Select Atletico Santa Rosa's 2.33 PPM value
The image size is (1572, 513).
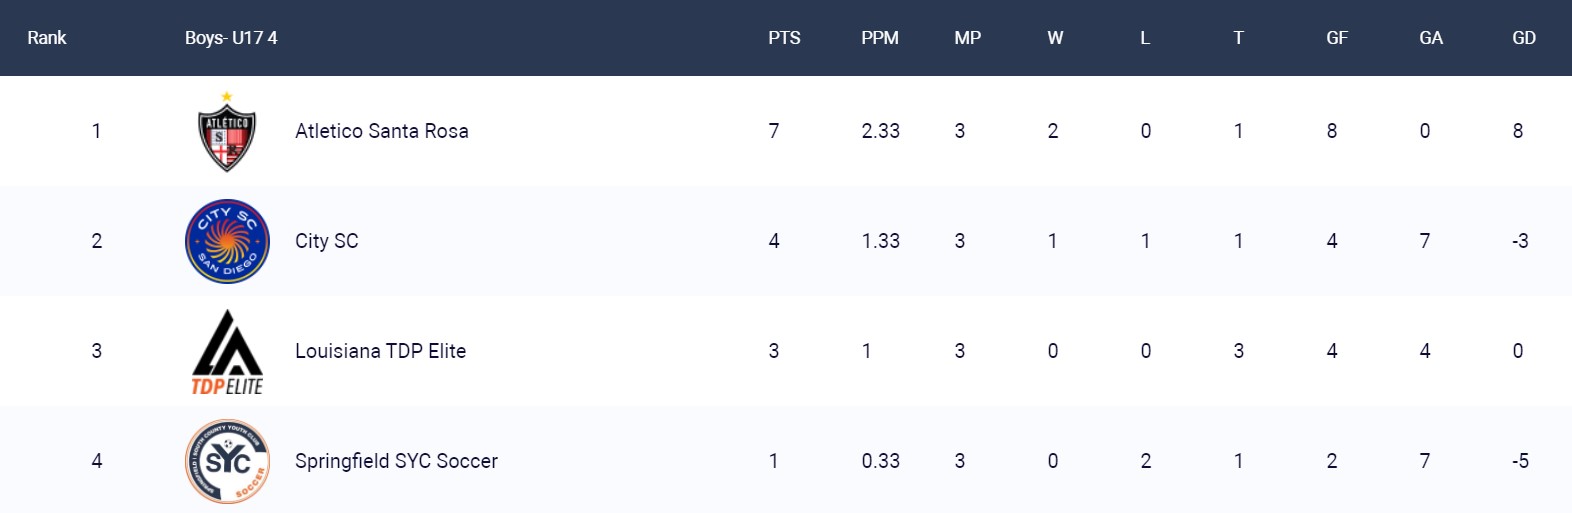coord(881,131)
